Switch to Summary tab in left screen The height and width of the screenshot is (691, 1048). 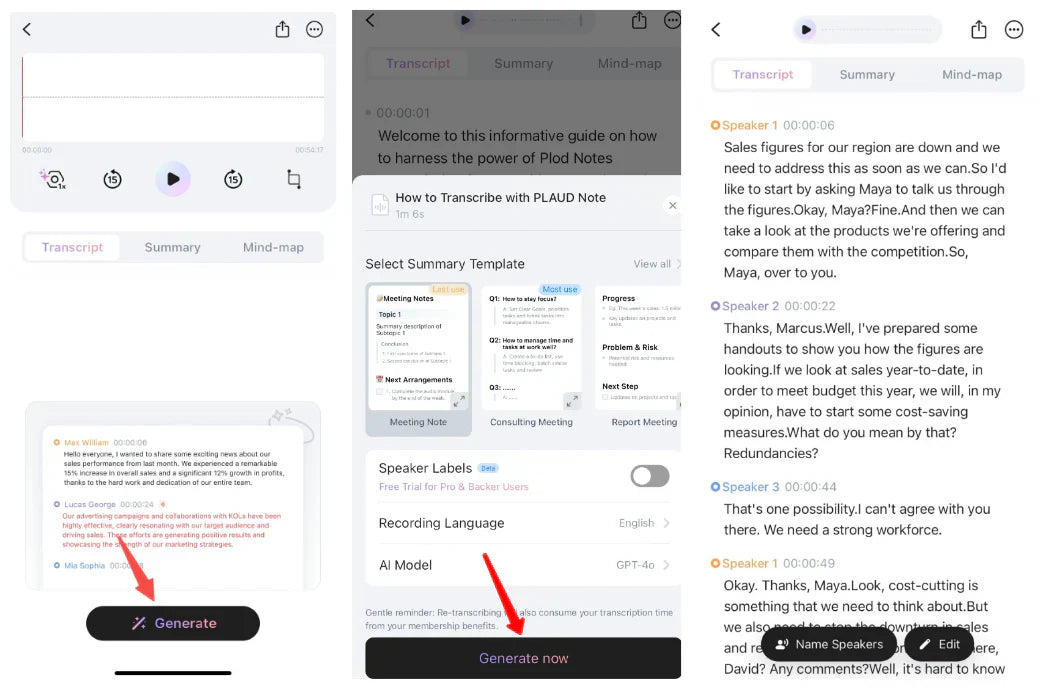(x=172, y=247)
